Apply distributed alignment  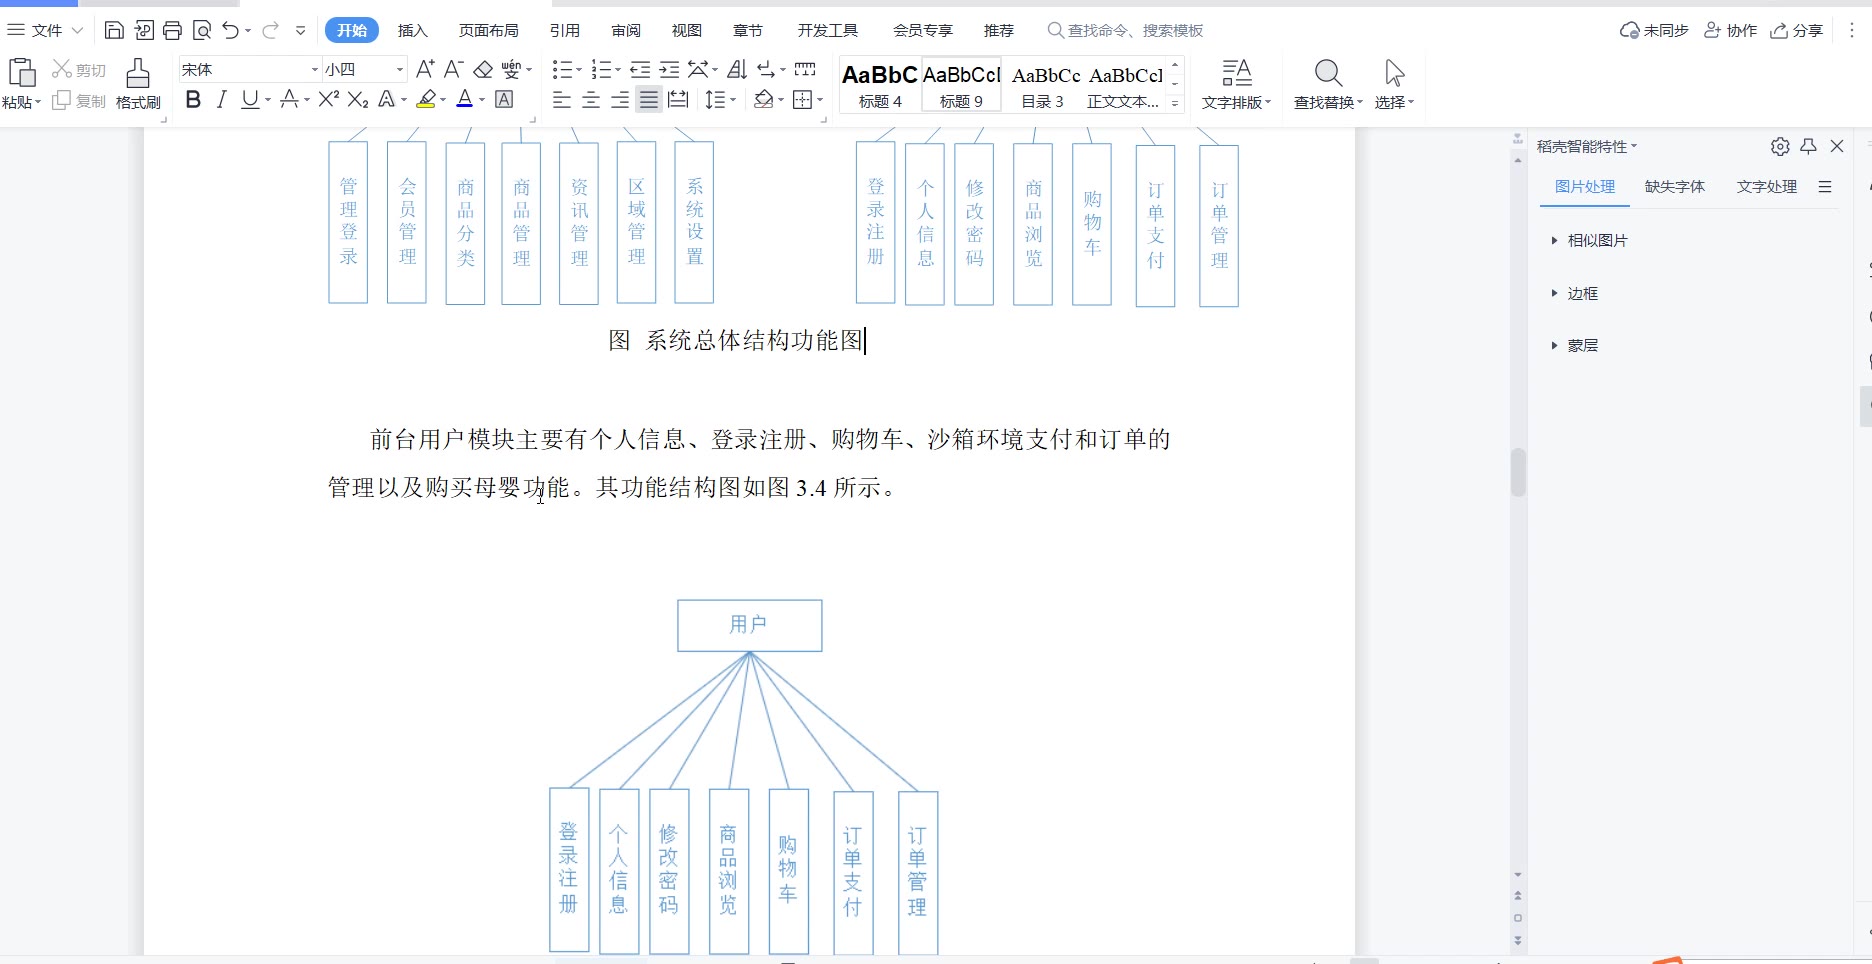click(678, 99)
